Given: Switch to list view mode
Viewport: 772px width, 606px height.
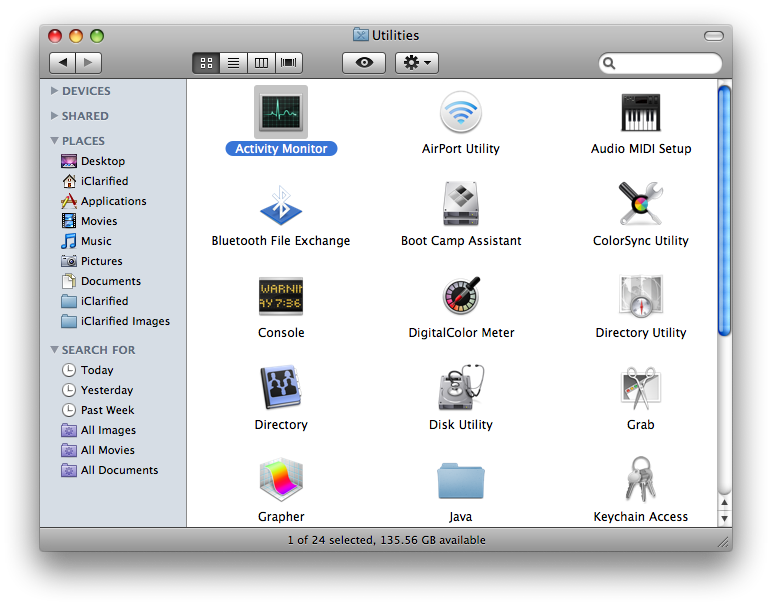Looking at the screenshot, I should click(x=233, y=63).
